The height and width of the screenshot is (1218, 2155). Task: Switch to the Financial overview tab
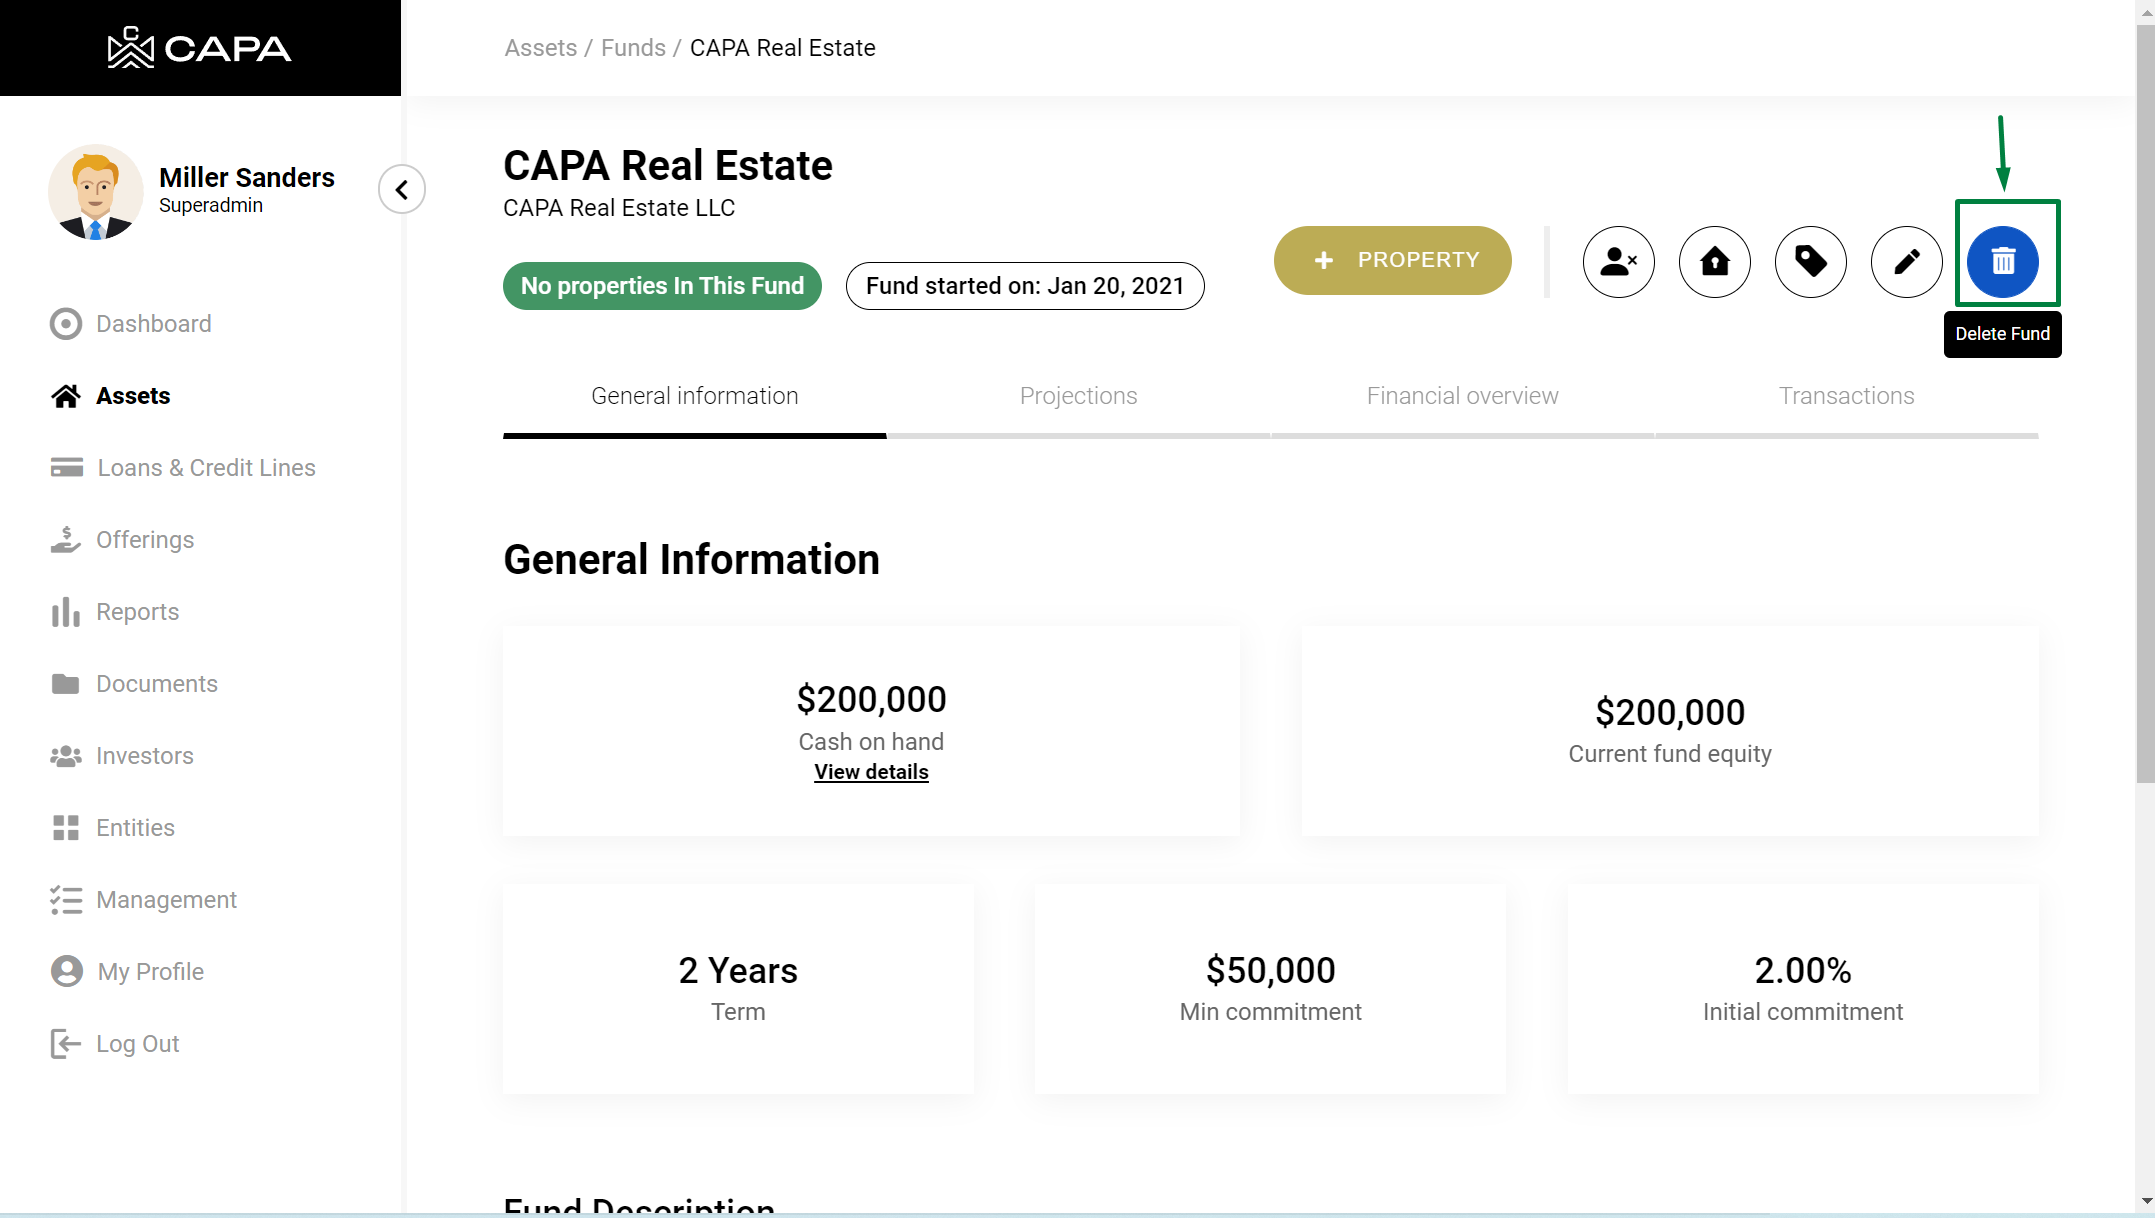pos(1462,396)
